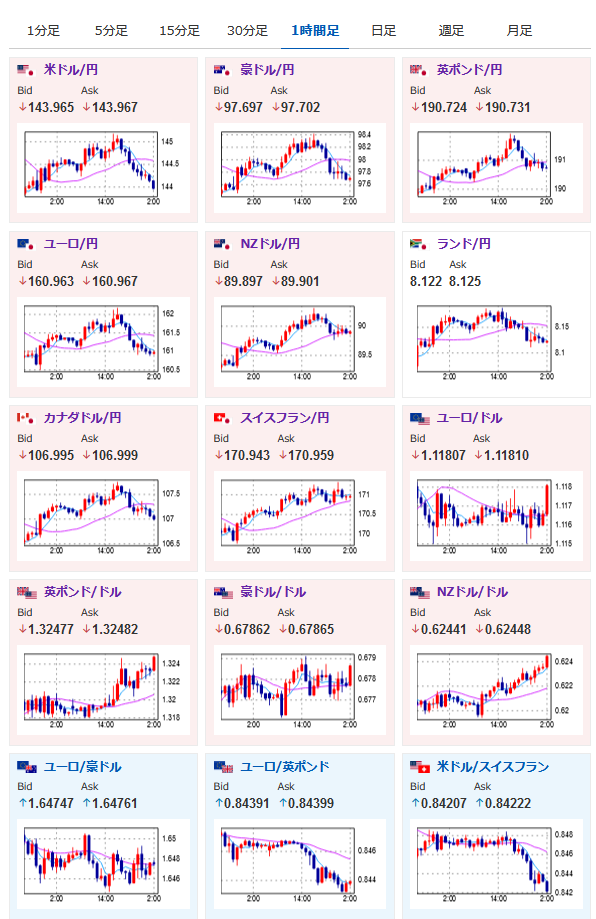This screenshot has width=596, height=919.
Task: Select the 日足 timeframe tab
Action: coord(384,30)
